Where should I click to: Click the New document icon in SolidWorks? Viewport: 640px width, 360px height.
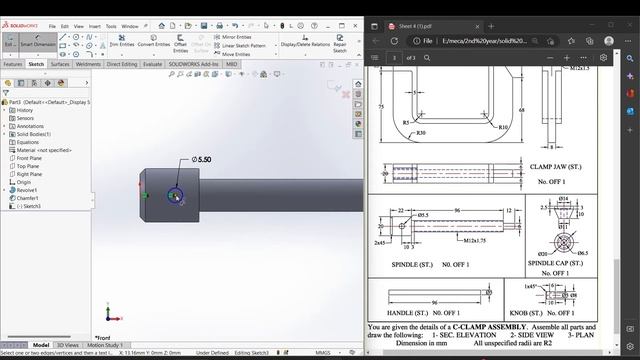[173, 26]
